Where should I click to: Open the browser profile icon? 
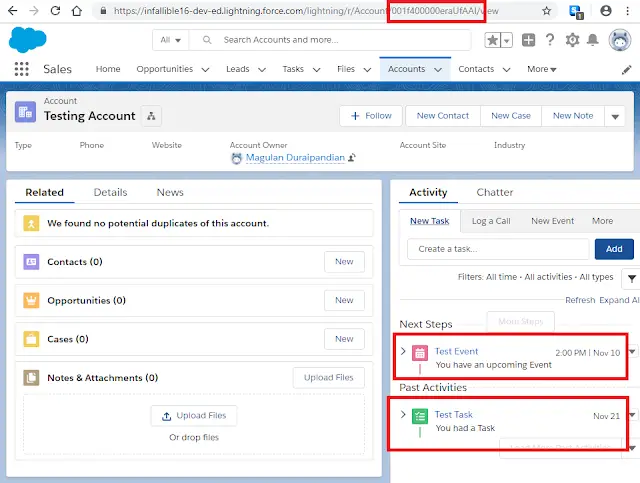(x=606, y=11)
